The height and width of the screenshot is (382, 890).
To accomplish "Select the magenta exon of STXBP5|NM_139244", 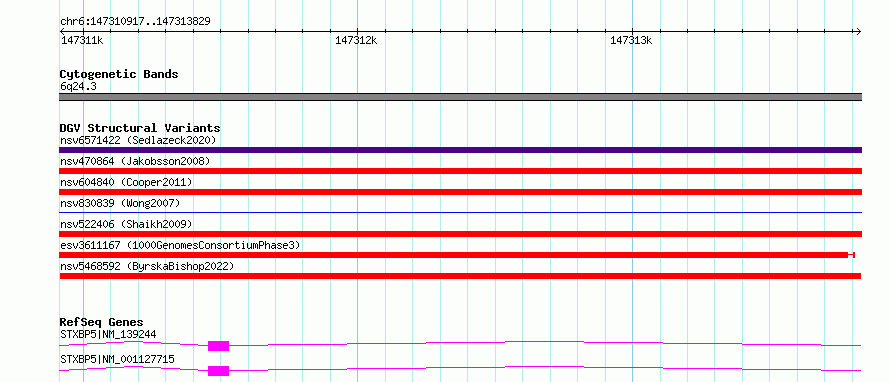I will point(219,346).
